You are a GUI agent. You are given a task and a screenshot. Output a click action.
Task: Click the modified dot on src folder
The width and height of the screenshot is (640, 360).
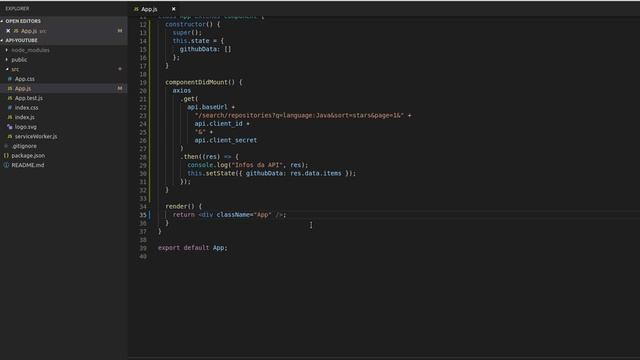(120, 69)
